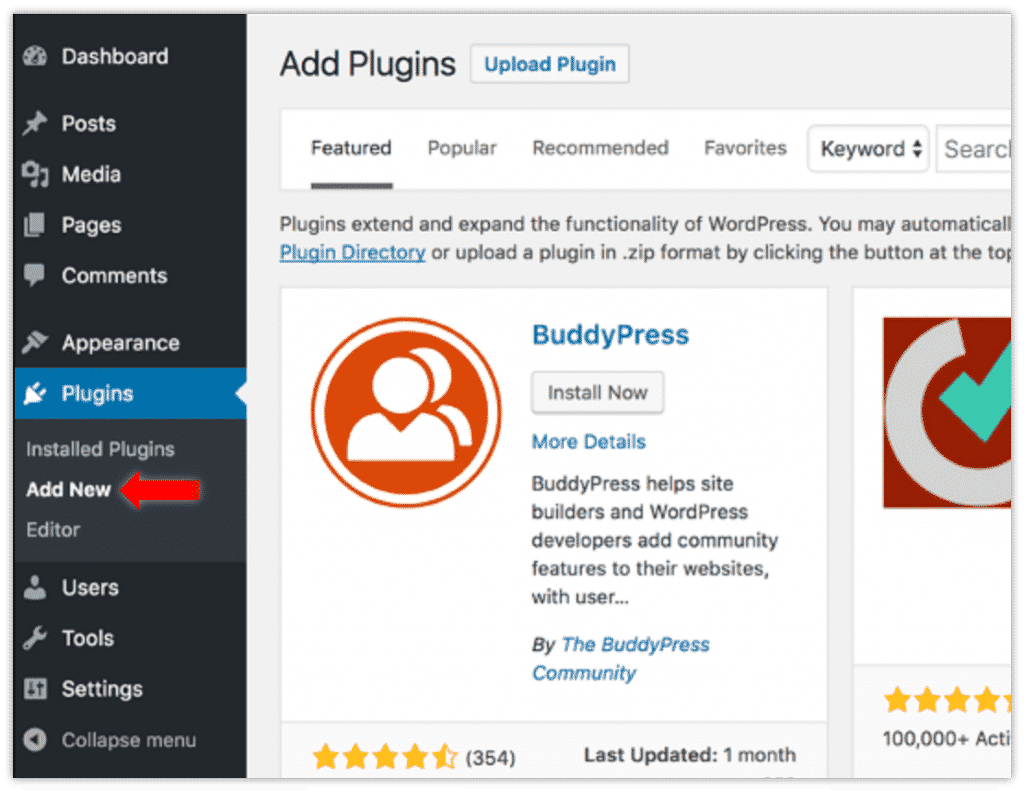Click the 100,000+ active installs text
This screenshot has height=790, width=1024.
(947, 738)
